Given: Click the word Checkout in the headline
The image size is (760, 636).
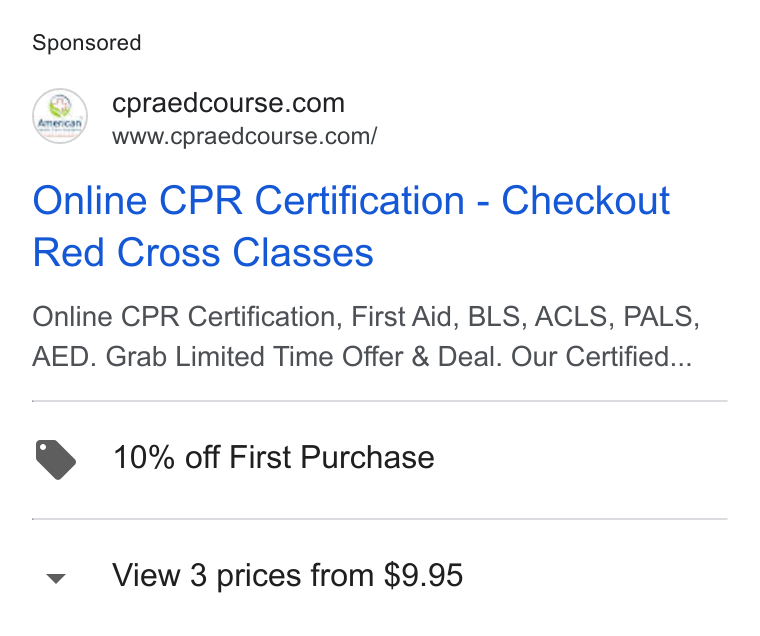Looking at the screenshot, I should [x=586, y=200].
